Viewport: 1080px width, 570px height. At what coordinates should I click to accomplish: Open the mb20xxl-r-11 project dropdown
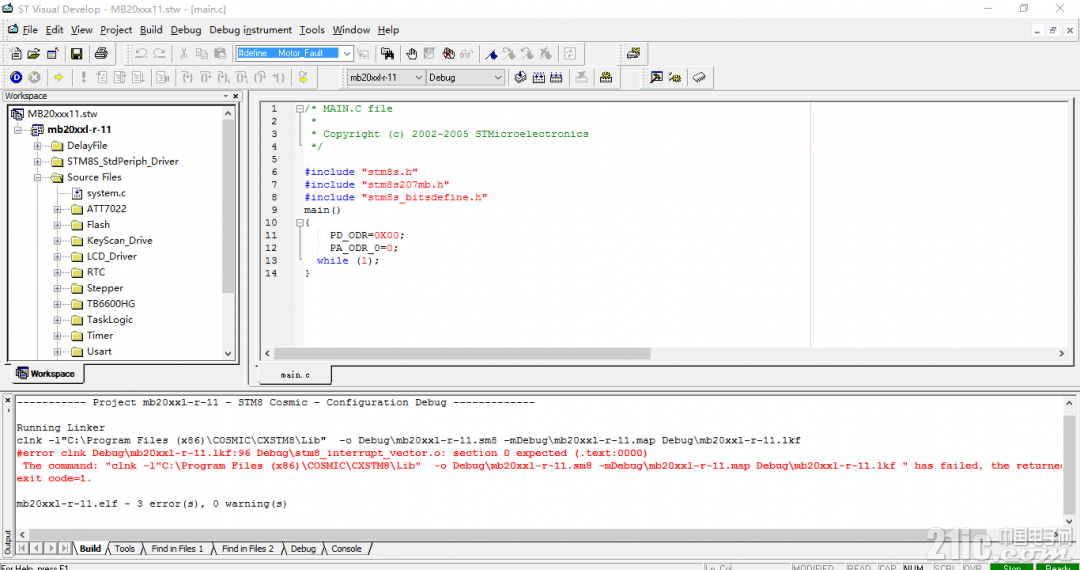[419, 78]
